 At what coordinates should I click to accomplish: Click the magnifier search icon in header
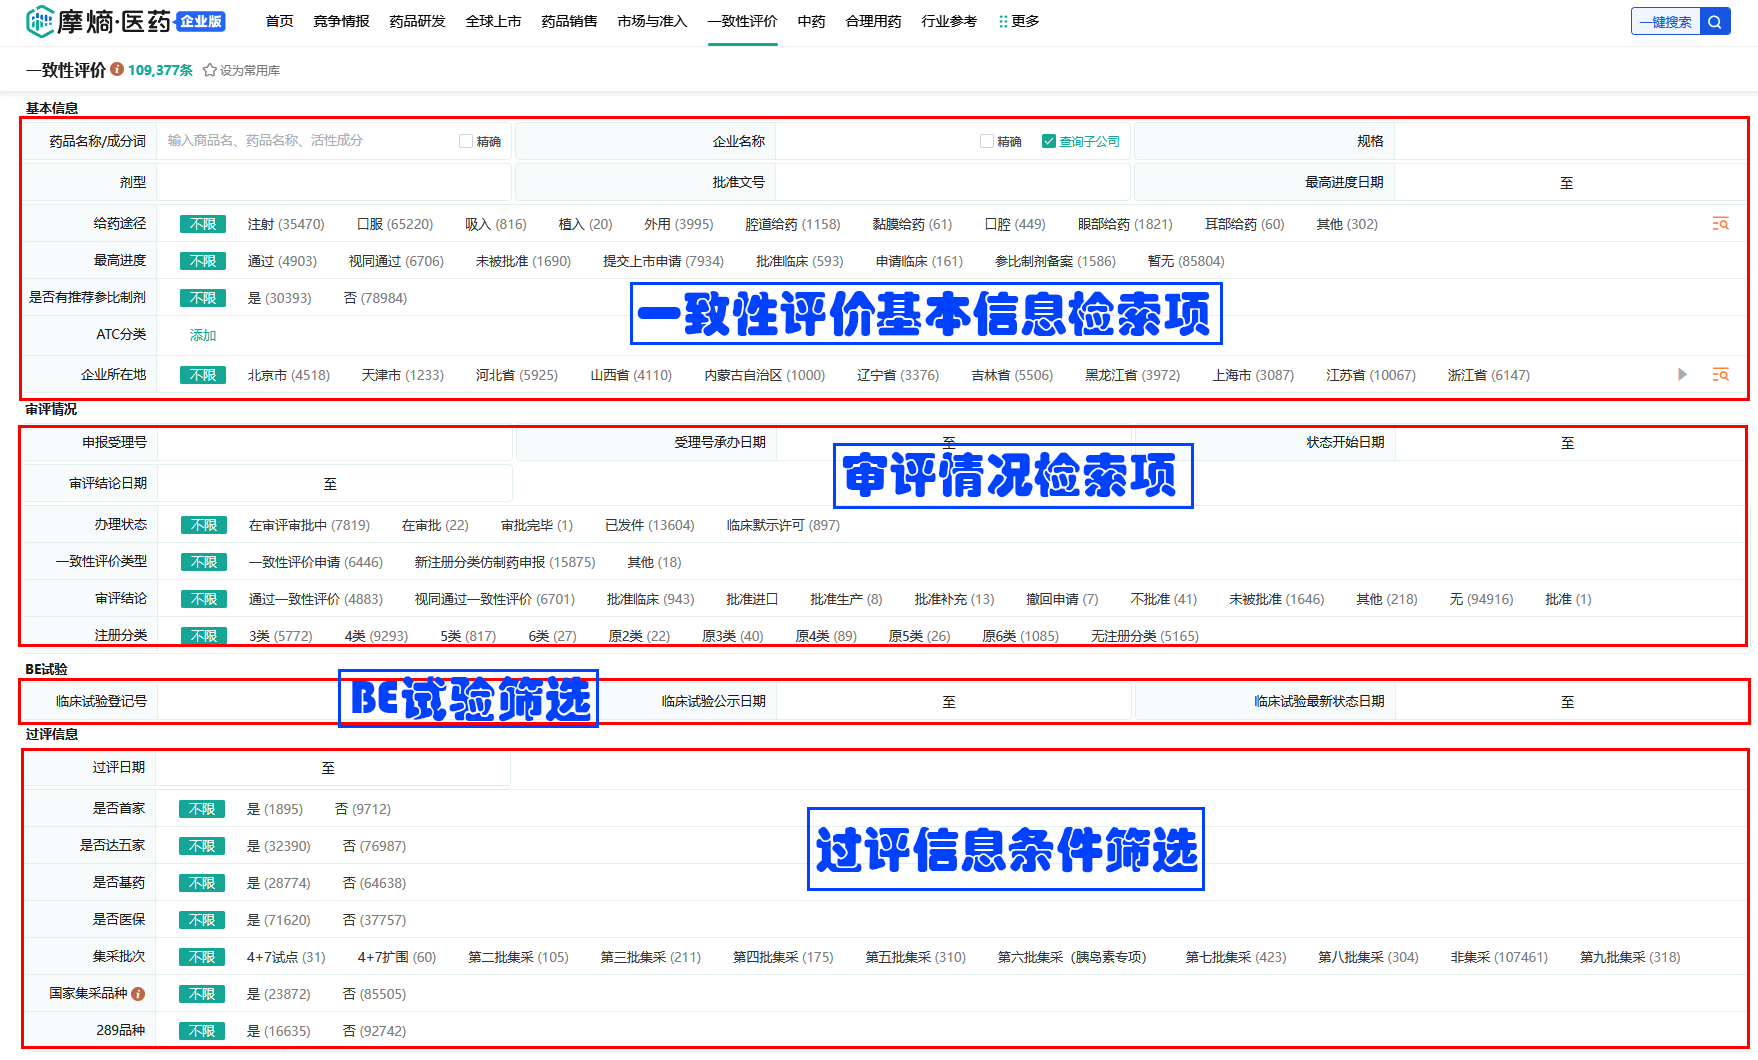coord(1714,22)
